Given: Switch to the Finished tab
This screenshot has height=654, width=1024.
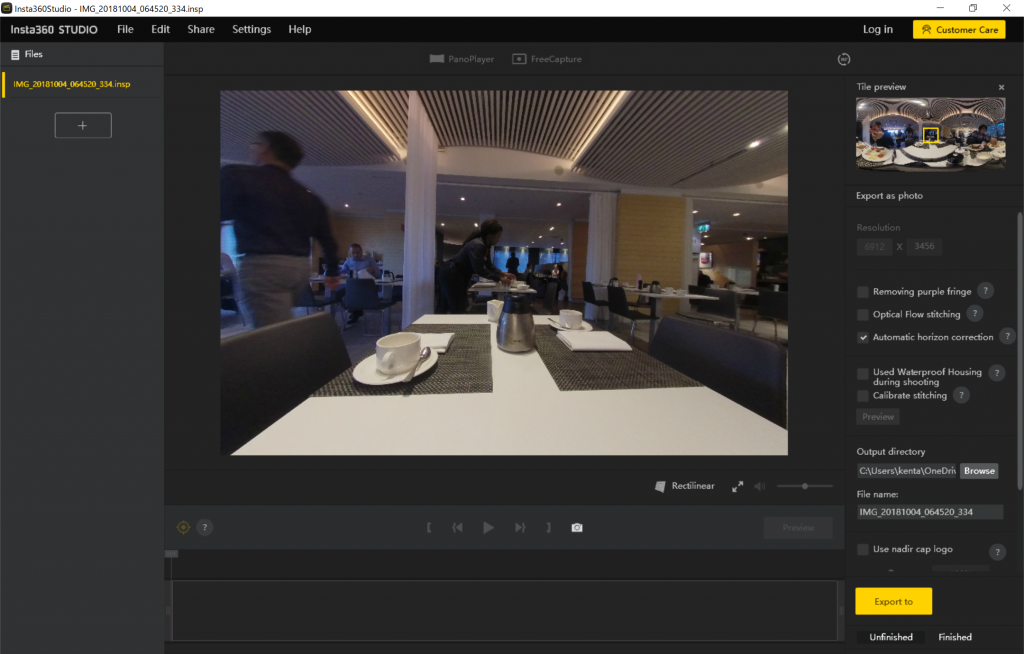Looking at the screenshot, I should pos(954,637).
